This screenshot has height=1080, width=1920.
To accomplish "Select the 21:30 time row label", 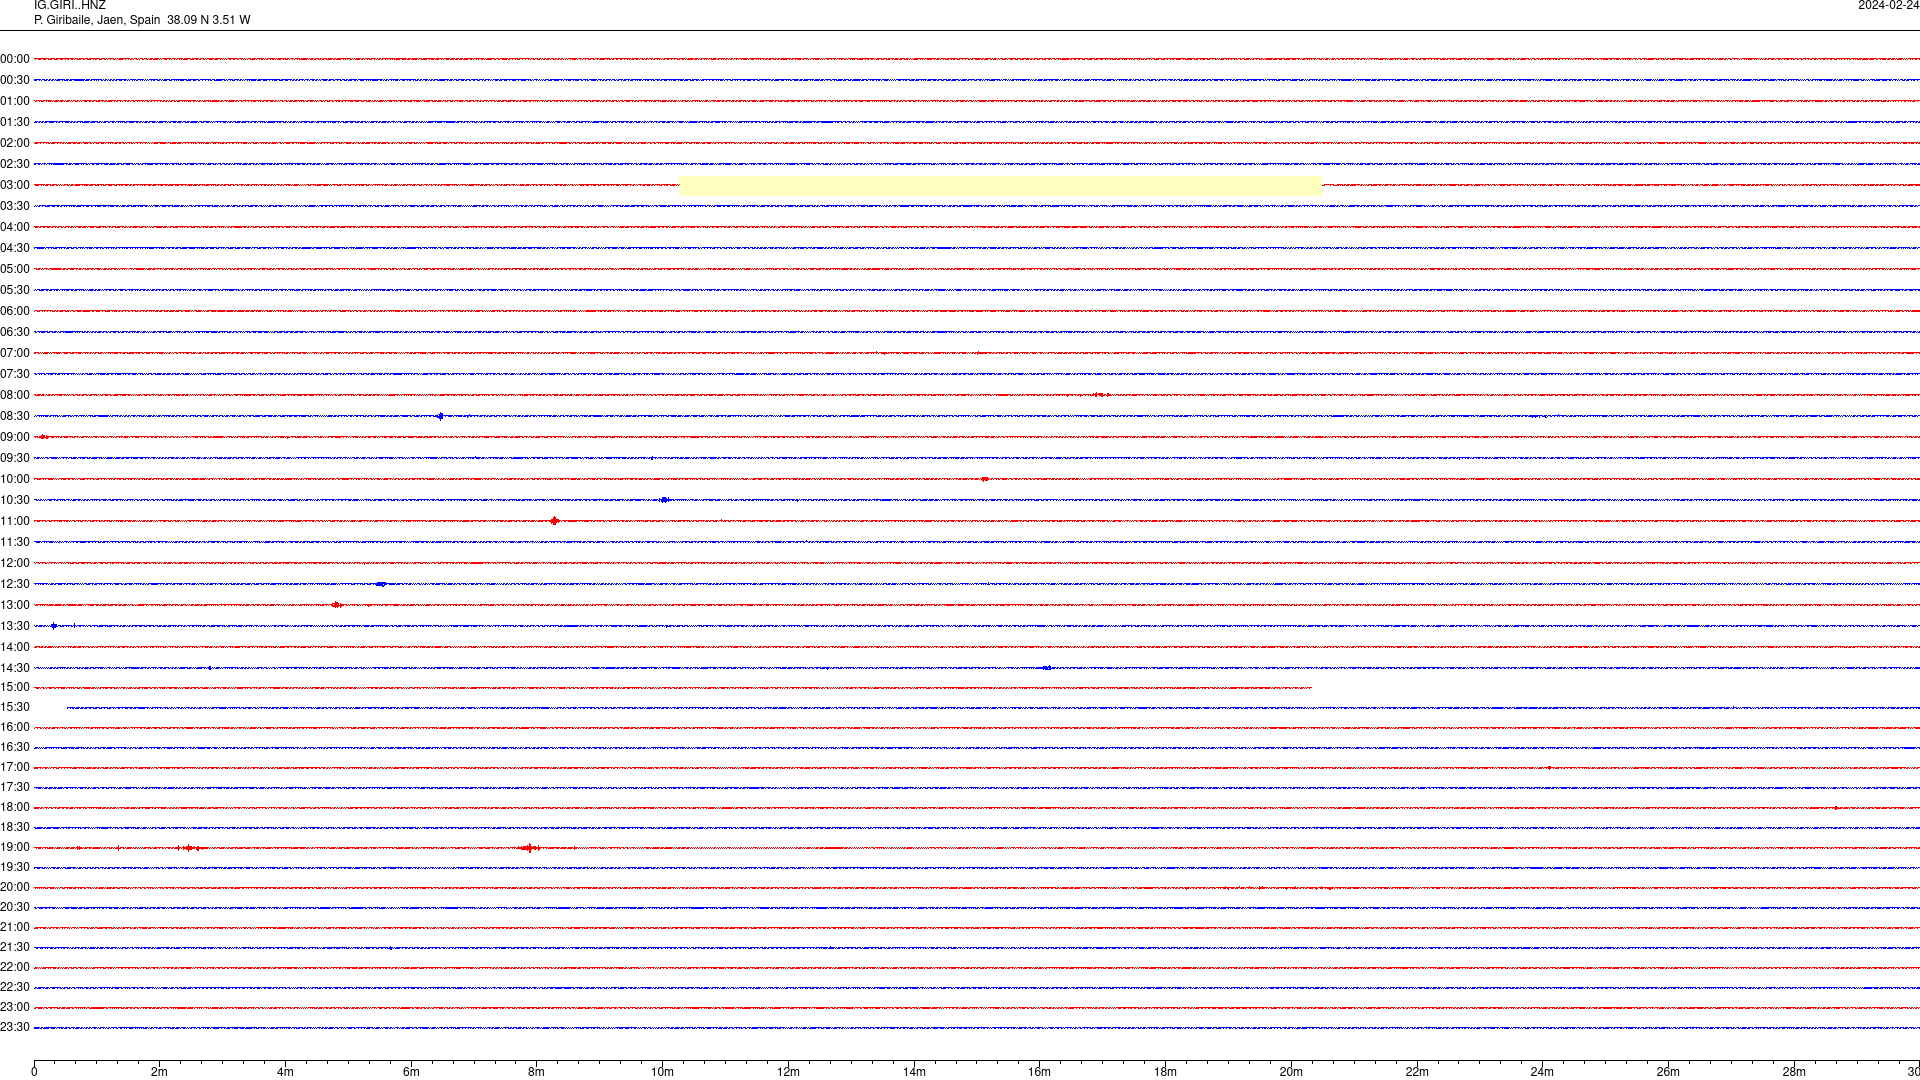I will pyautogui.click(x=15, y=947).
